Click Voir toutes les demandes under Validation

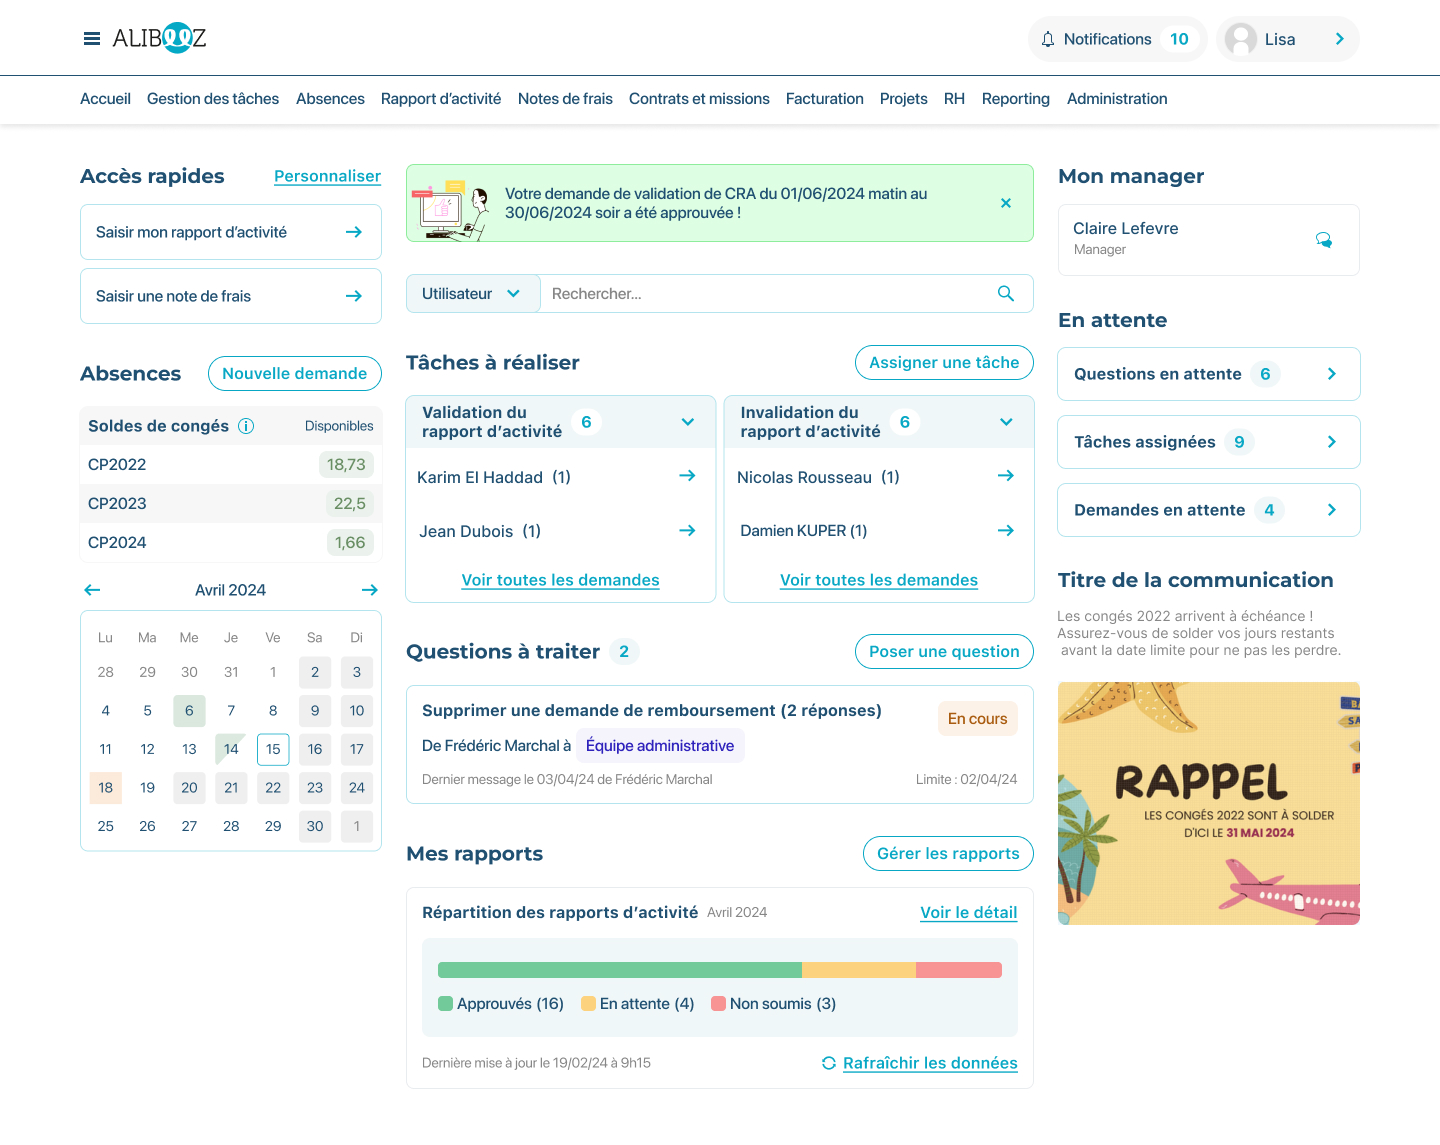pyautogui.click(x=560, y=580)
